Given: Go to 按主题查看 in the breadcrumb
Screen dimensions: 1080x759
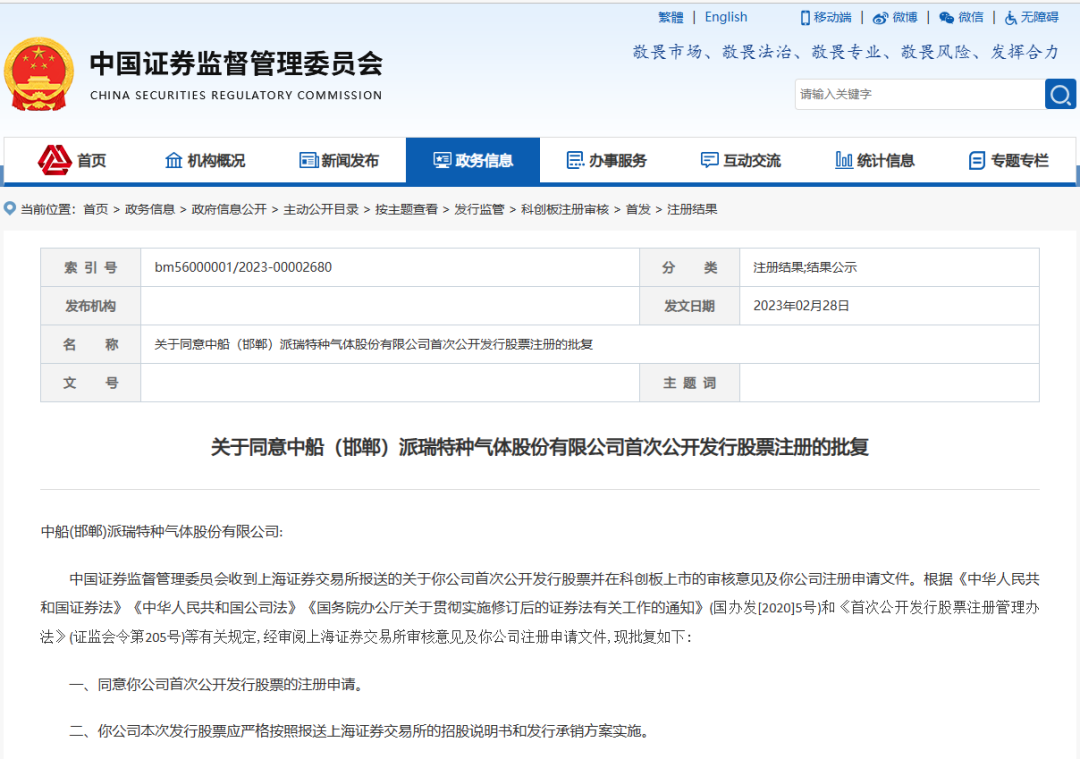Looking at the screenshot, I should 406,209.
